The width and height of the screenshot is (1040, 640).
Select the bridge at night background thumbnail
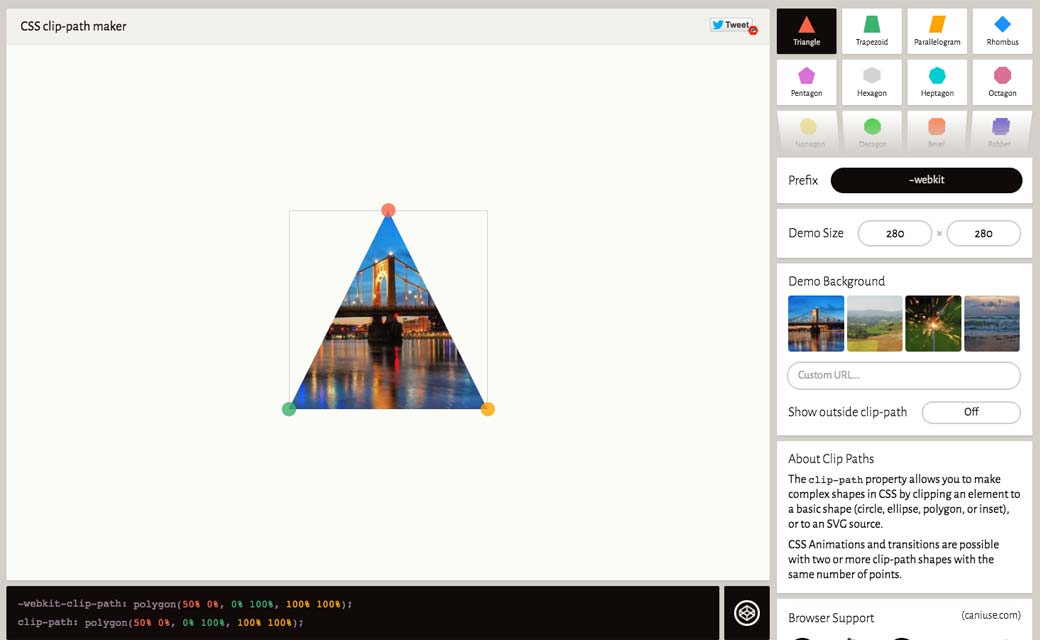[x=816, y=323]
